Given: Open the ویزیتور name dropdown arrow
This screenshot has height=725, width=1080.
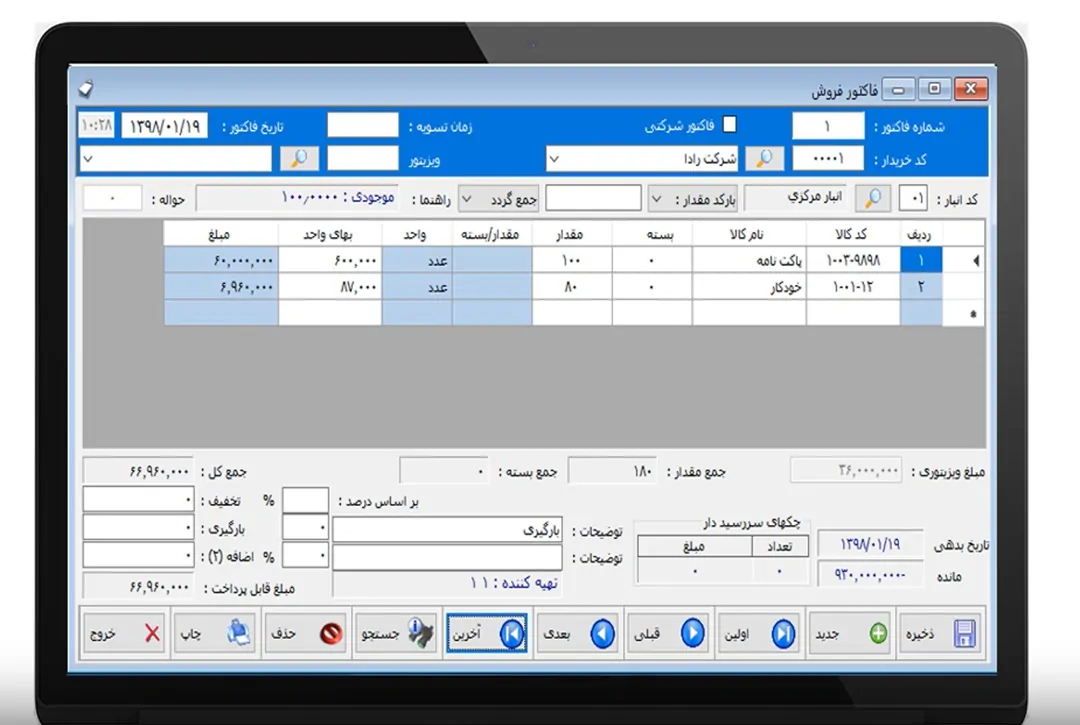Looking at the screenshot, I should [x=87, y=159].
